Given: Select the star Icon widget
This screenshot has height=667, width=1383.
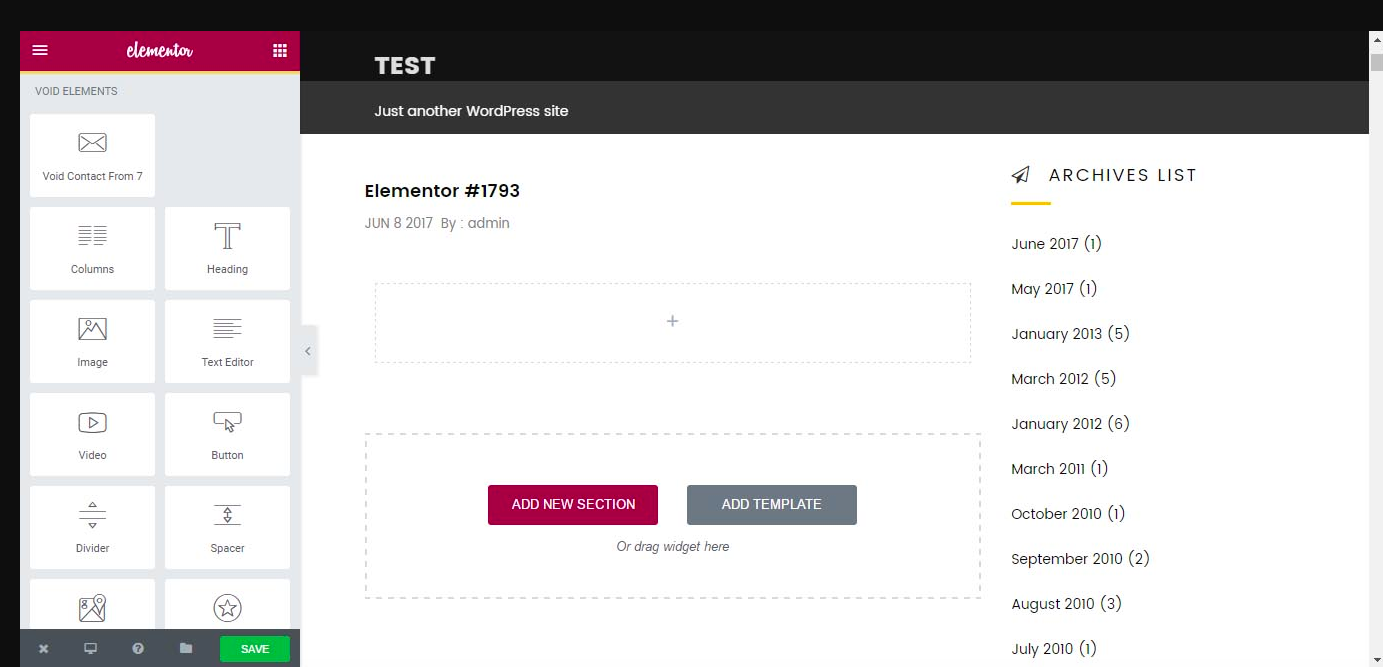Looking at the screenshot, I should click(227, 608).
